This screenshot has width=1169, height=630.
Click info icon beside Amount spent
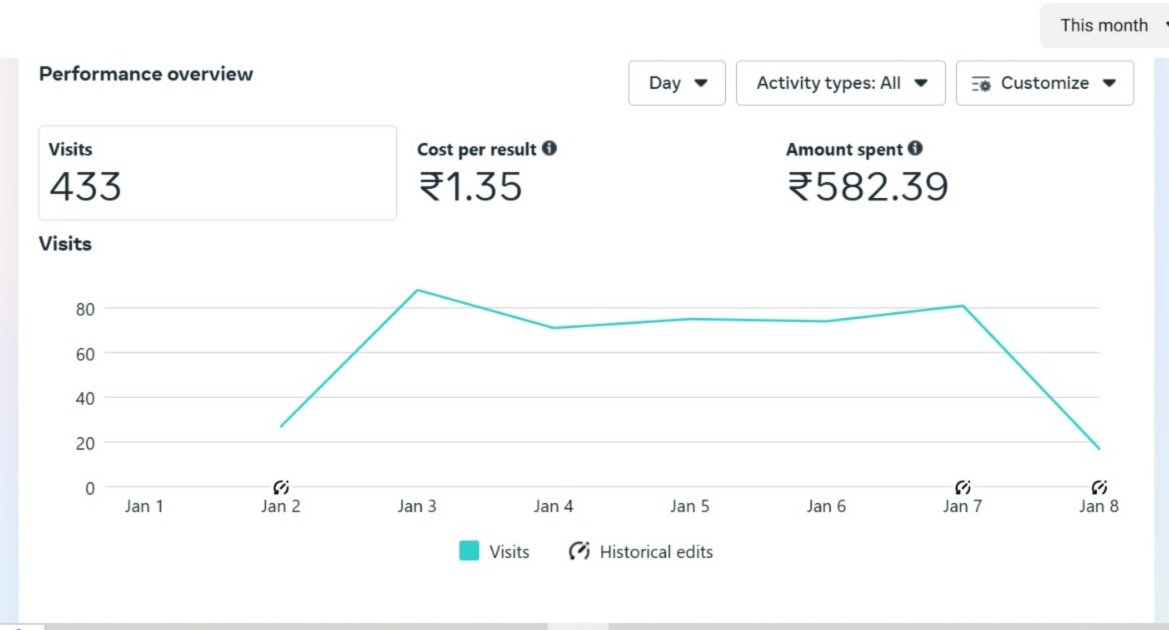point(915,148)
